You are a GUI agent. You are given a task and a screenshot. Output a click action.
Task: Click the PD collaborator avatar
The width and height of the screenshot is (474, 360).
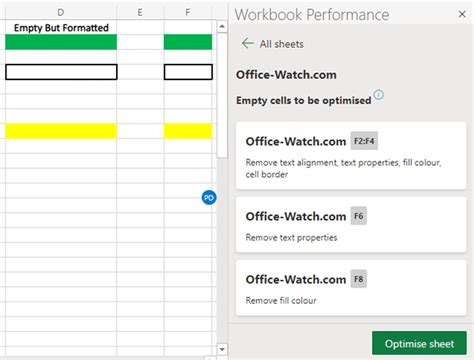209,198
